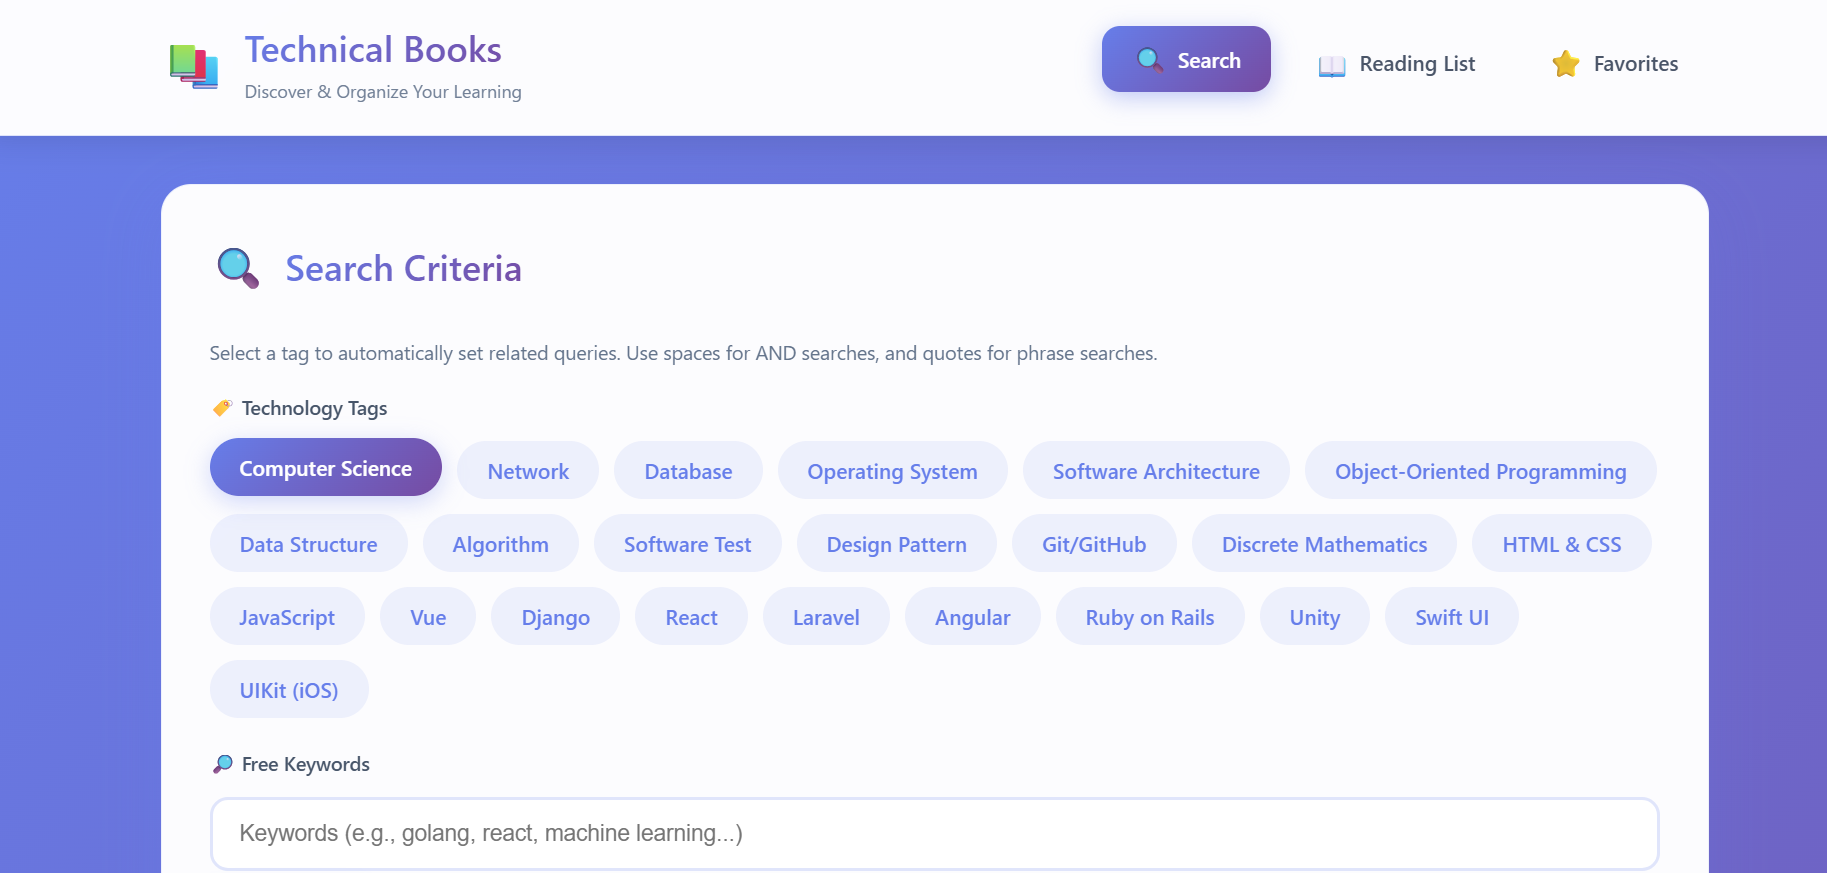Select the Software Test tag
Screen dimensions: 1827x873
pos(687,543)
